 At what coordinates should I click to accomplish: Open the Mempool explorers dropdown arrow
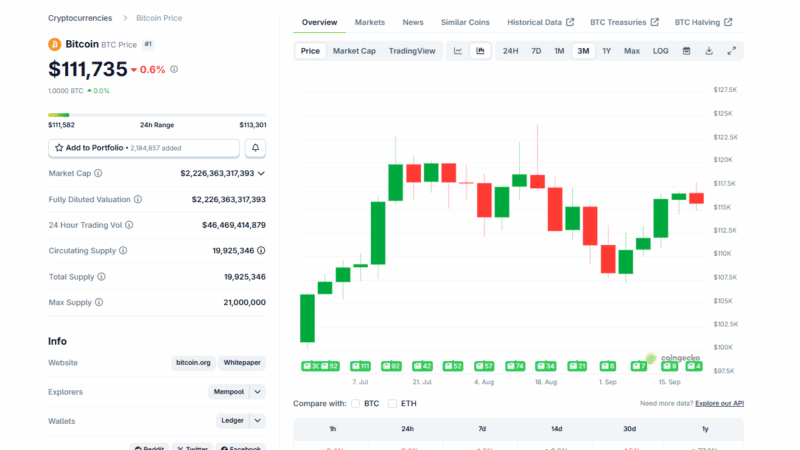[x=258, y=392]
